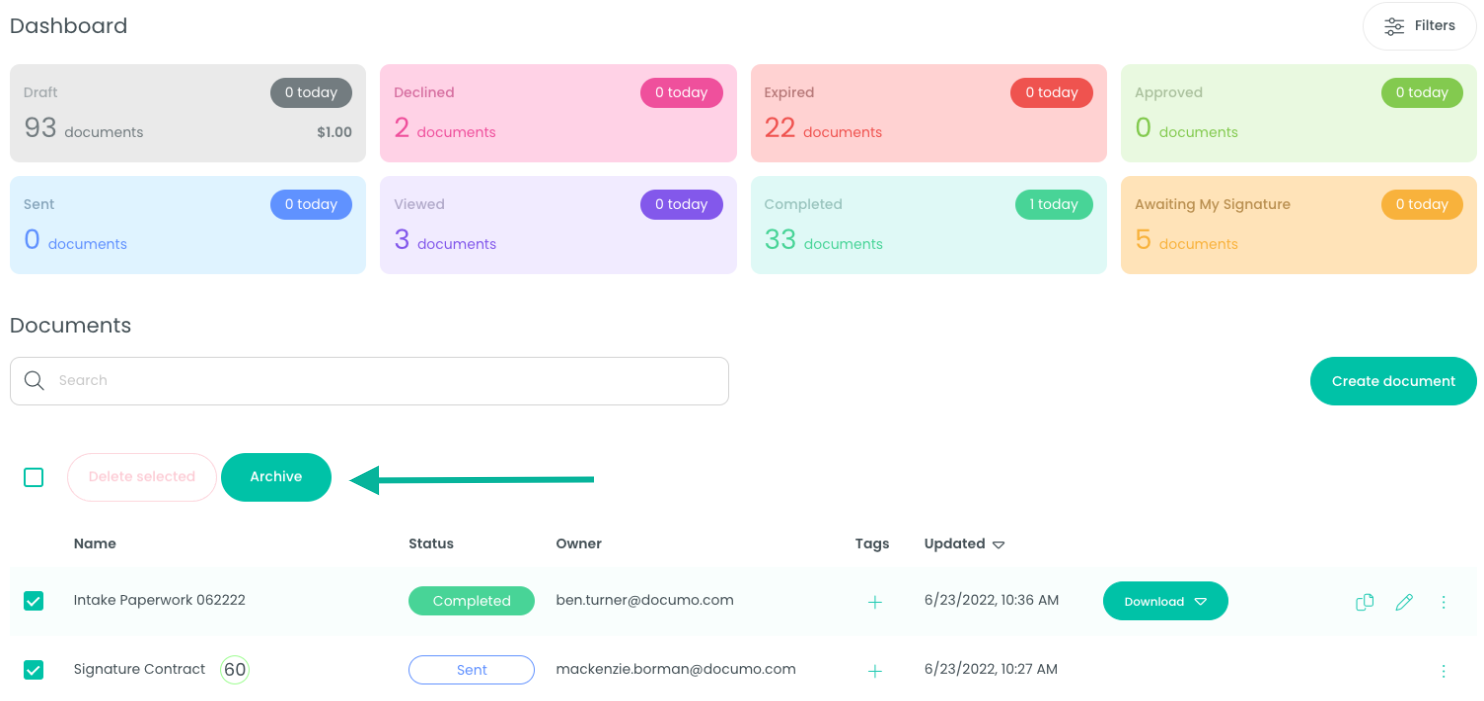Select the duplicate document icon for Intake Paperwork
The height and width of the screenshot is (701, 1484).
pyautogui.click(x=1364, y=601)
